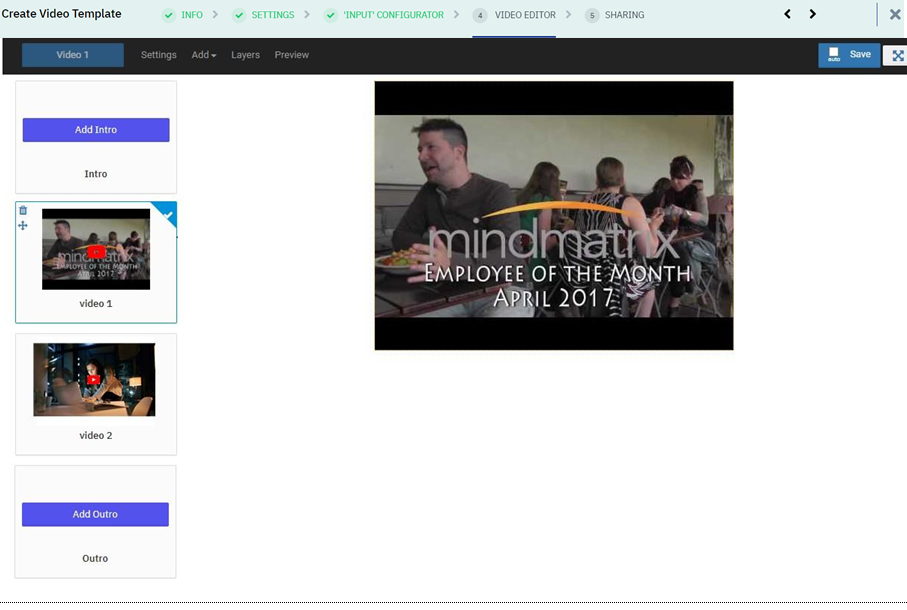Click the fullscreen expand icon
This screenshot has height=610, width=907.
(x=897, y=56)
